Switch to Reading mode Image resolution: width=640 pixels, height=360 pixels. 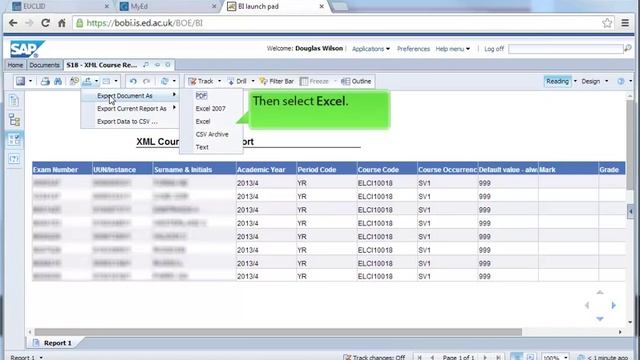click(x=557, y=81)
